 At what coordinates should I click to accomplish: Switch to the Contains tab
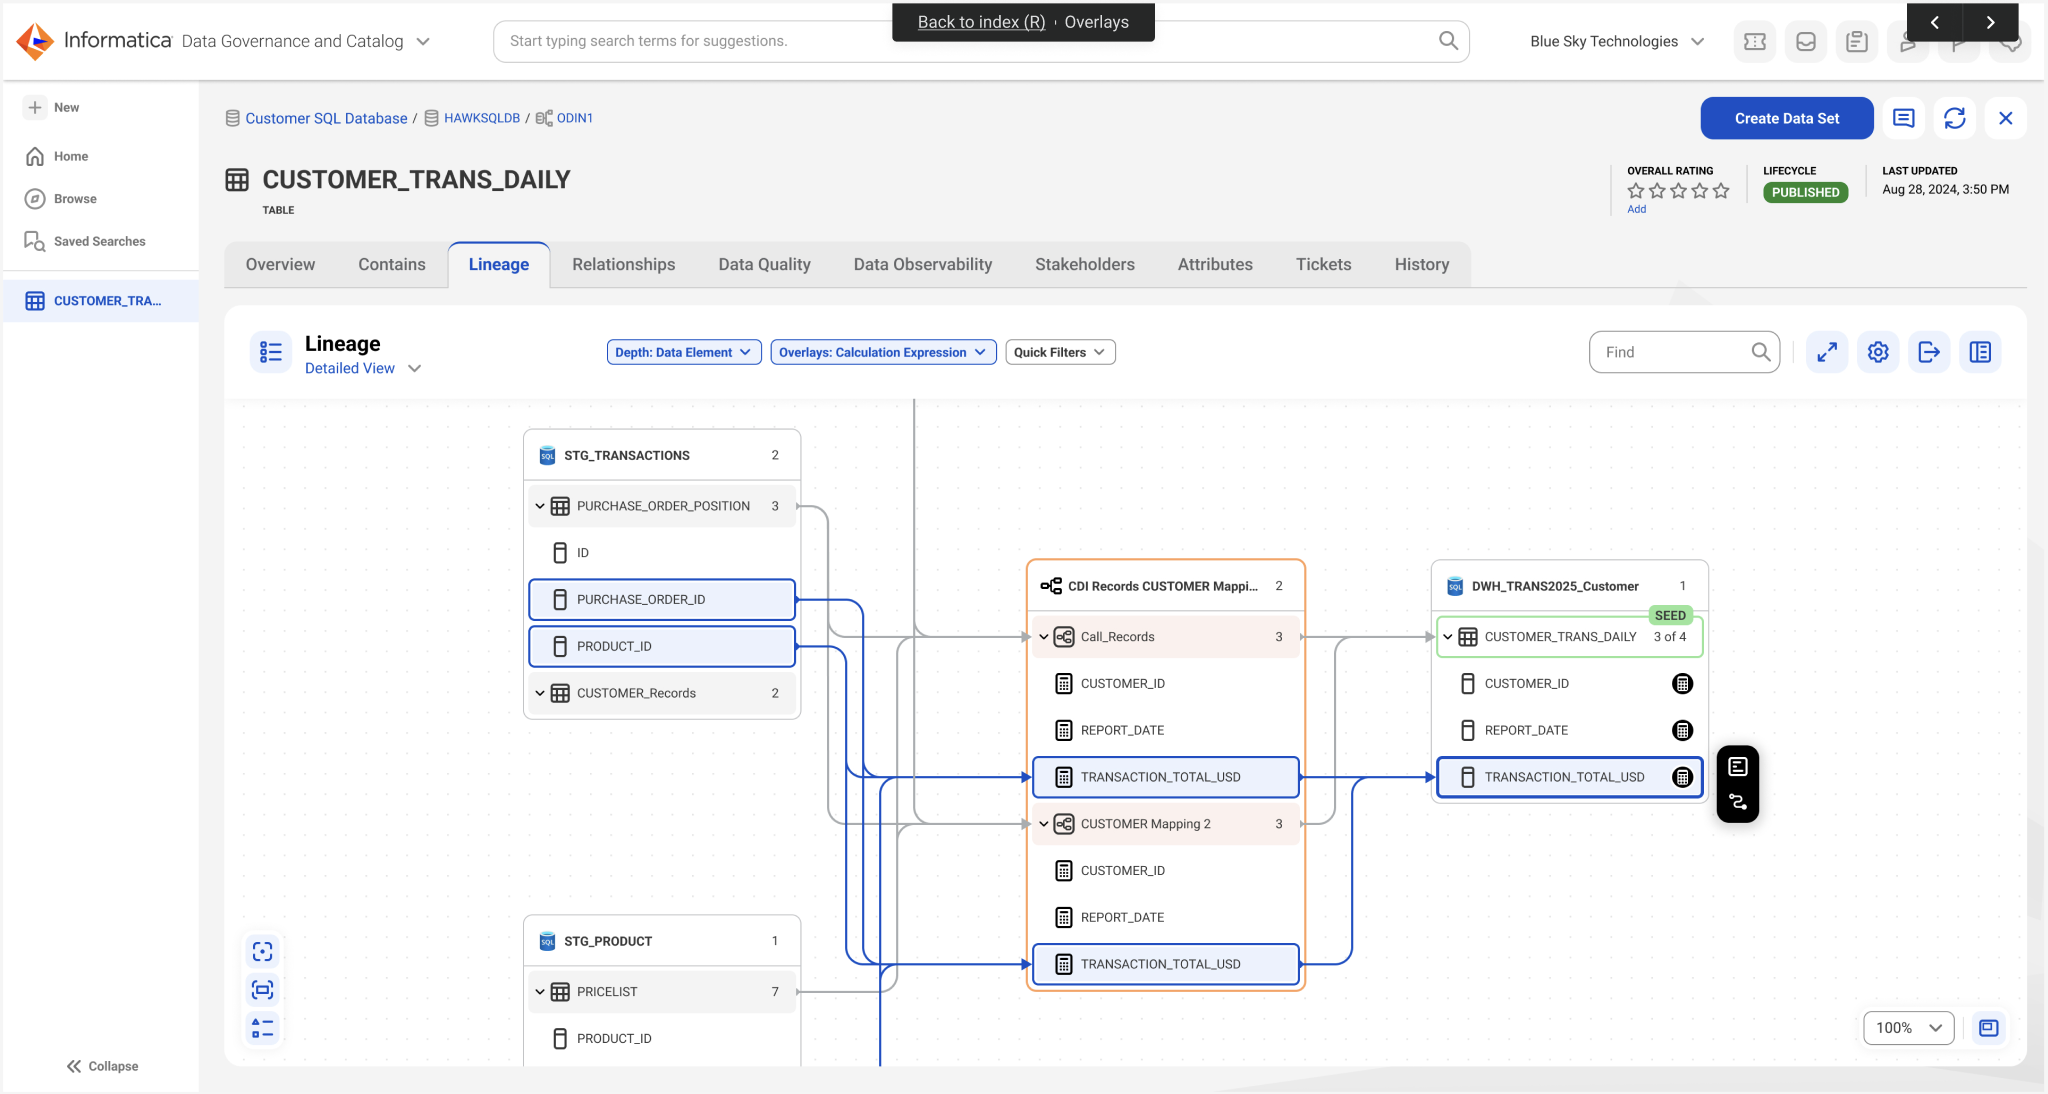[392, 264]
